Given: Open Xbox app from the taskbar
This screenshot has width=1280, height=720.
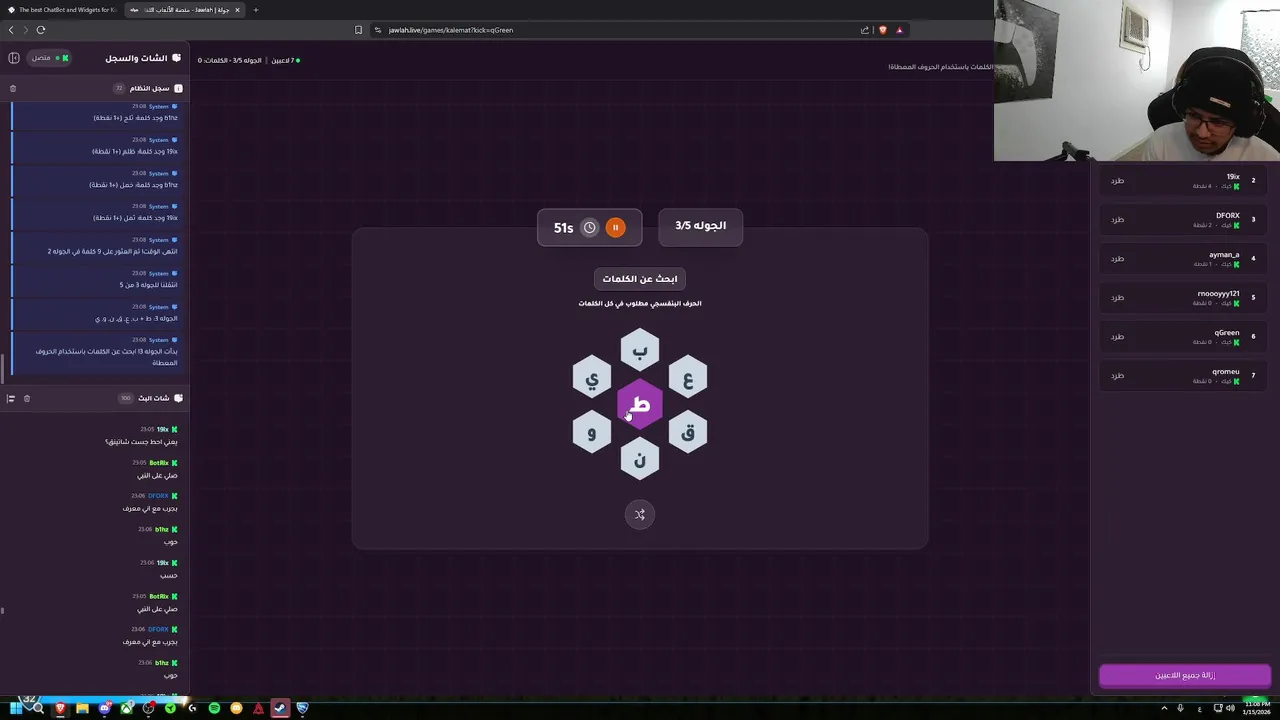Looking at the screenshot, I should (126, 709).
